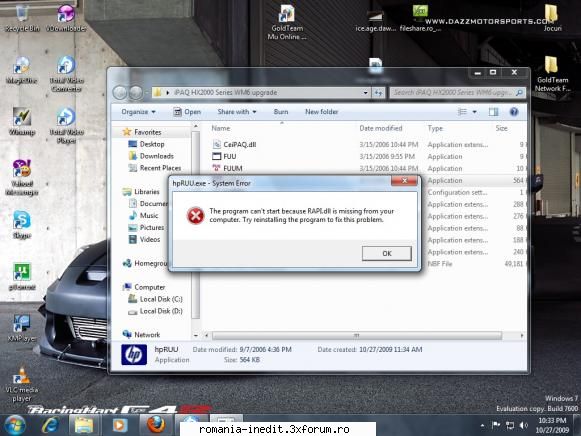The image size is (581, 436).
Task: Open Yahoo Messenger desktop shortcut
Action: [x=22, y=177]
